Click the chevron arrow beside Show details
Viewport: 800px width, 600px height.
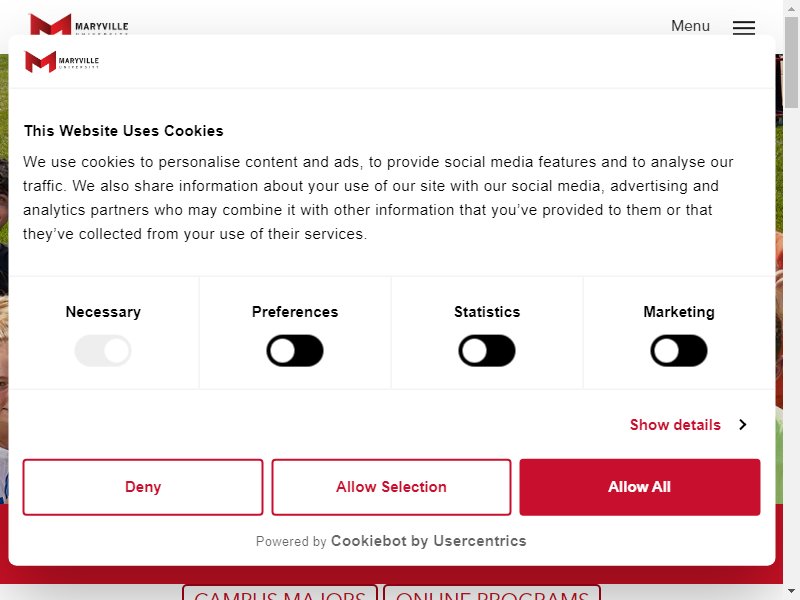point(743,424)
